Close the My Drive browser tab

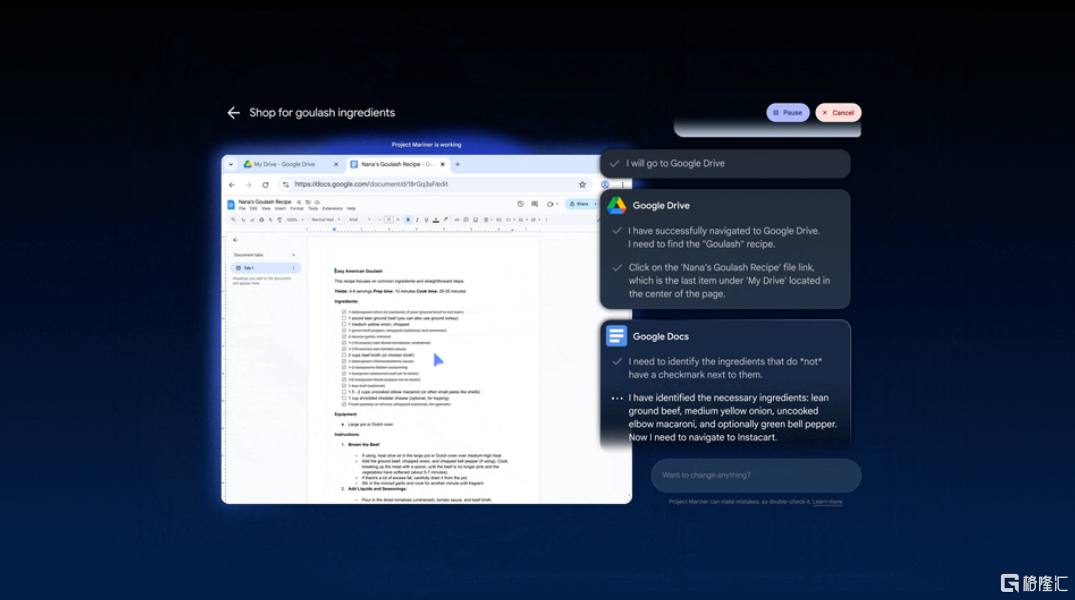[x=336, y=165]
